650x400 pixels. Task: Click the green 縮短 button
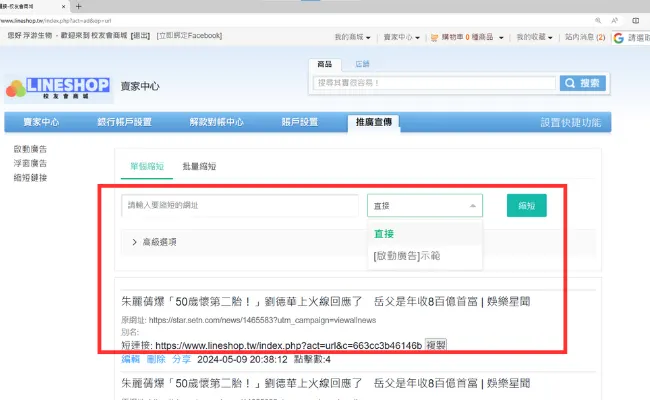click(526, 206)
